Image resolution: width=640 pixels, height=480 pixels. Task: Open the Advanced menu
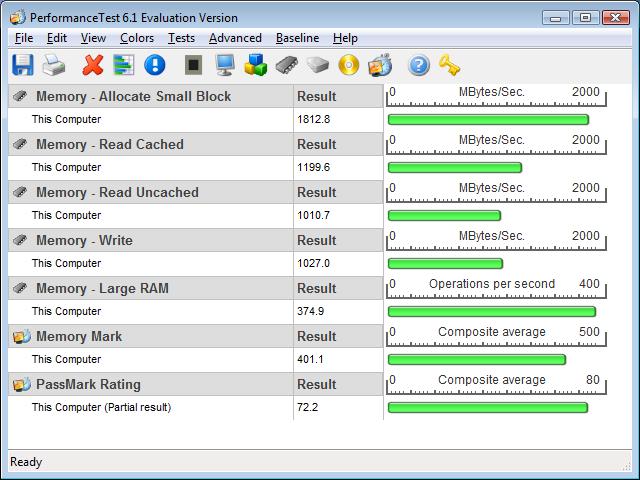236,38
